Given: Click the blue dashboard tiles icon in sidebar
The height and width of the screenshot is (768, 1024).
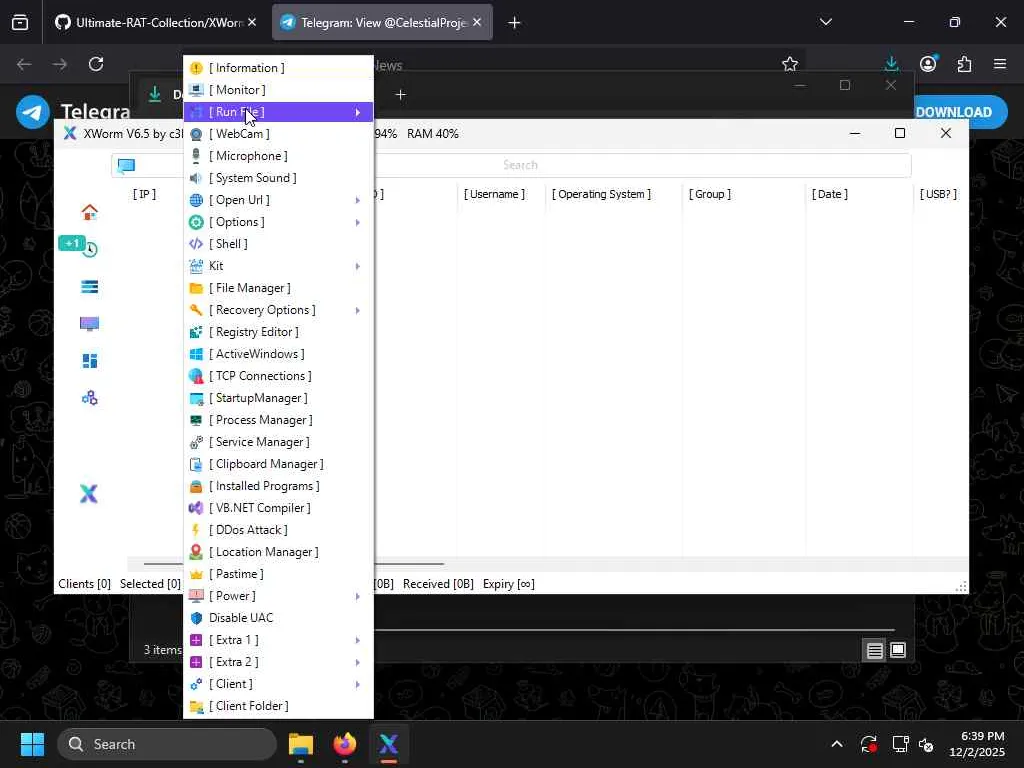Looking at the screenshot, I should tap(89, 361).
